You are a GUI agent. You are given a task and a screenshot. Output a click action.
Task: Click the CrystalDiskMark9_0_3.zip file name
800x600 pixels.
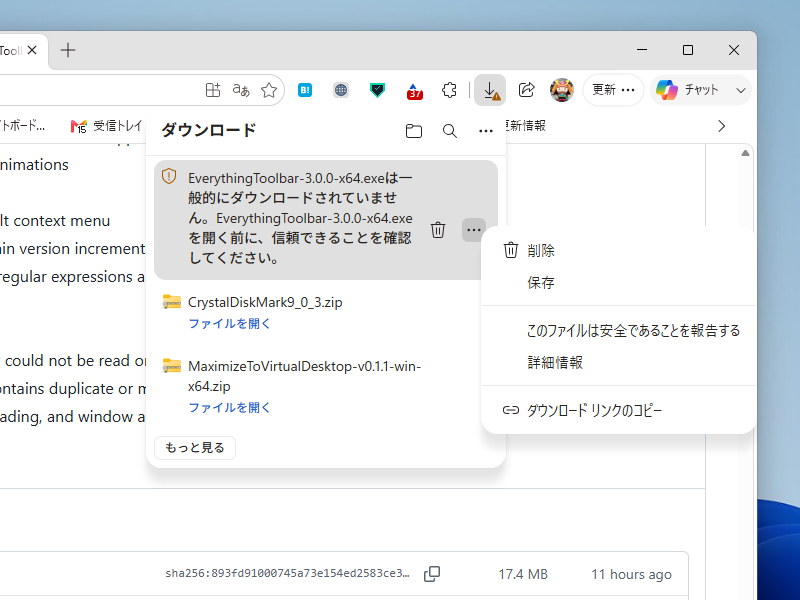(265, 302)
